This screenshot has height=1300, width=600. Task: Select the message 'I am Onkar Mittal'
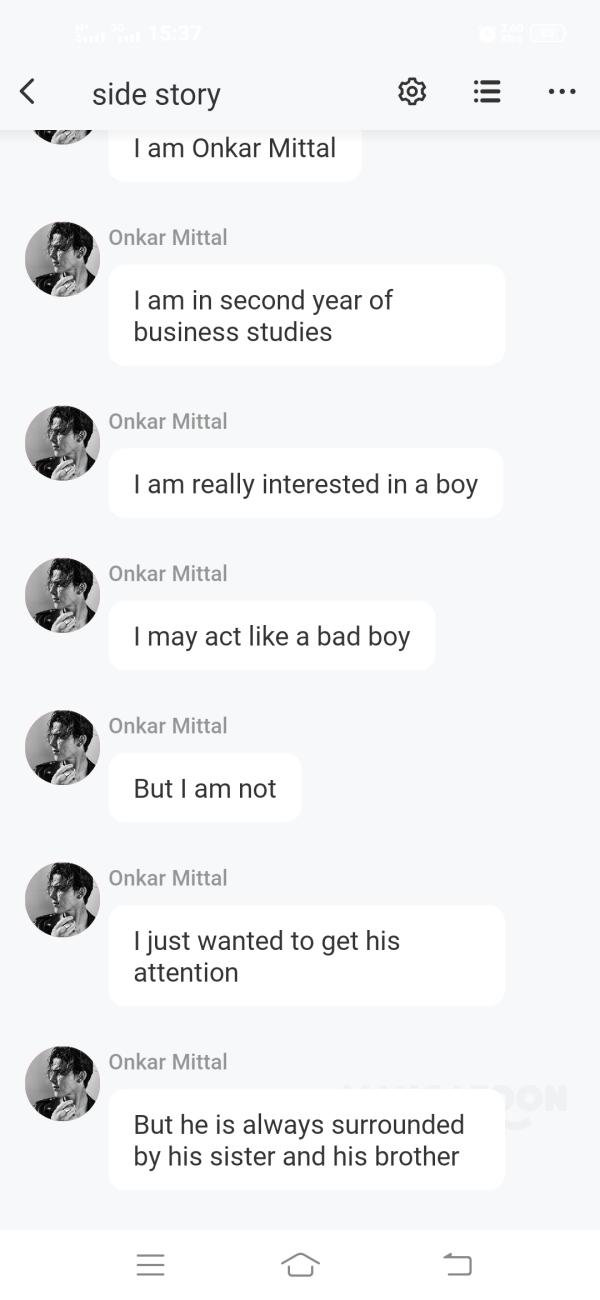[x=234, y=148]
